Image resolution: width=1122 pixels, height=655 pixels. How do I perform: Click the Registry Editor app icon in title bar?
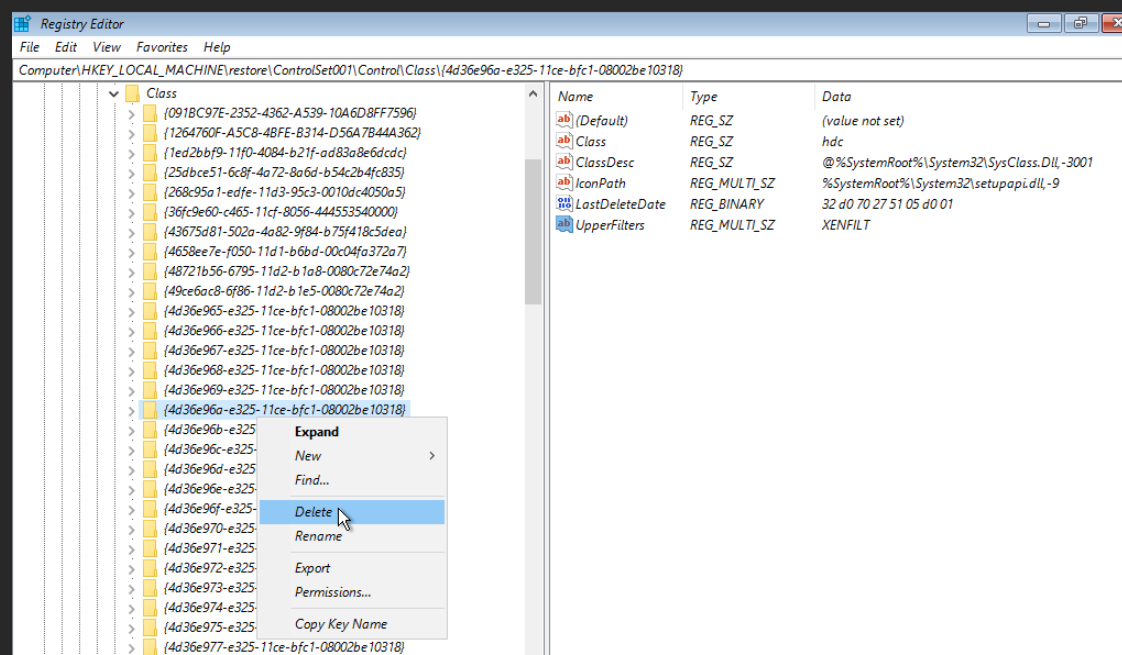point(22,23)
